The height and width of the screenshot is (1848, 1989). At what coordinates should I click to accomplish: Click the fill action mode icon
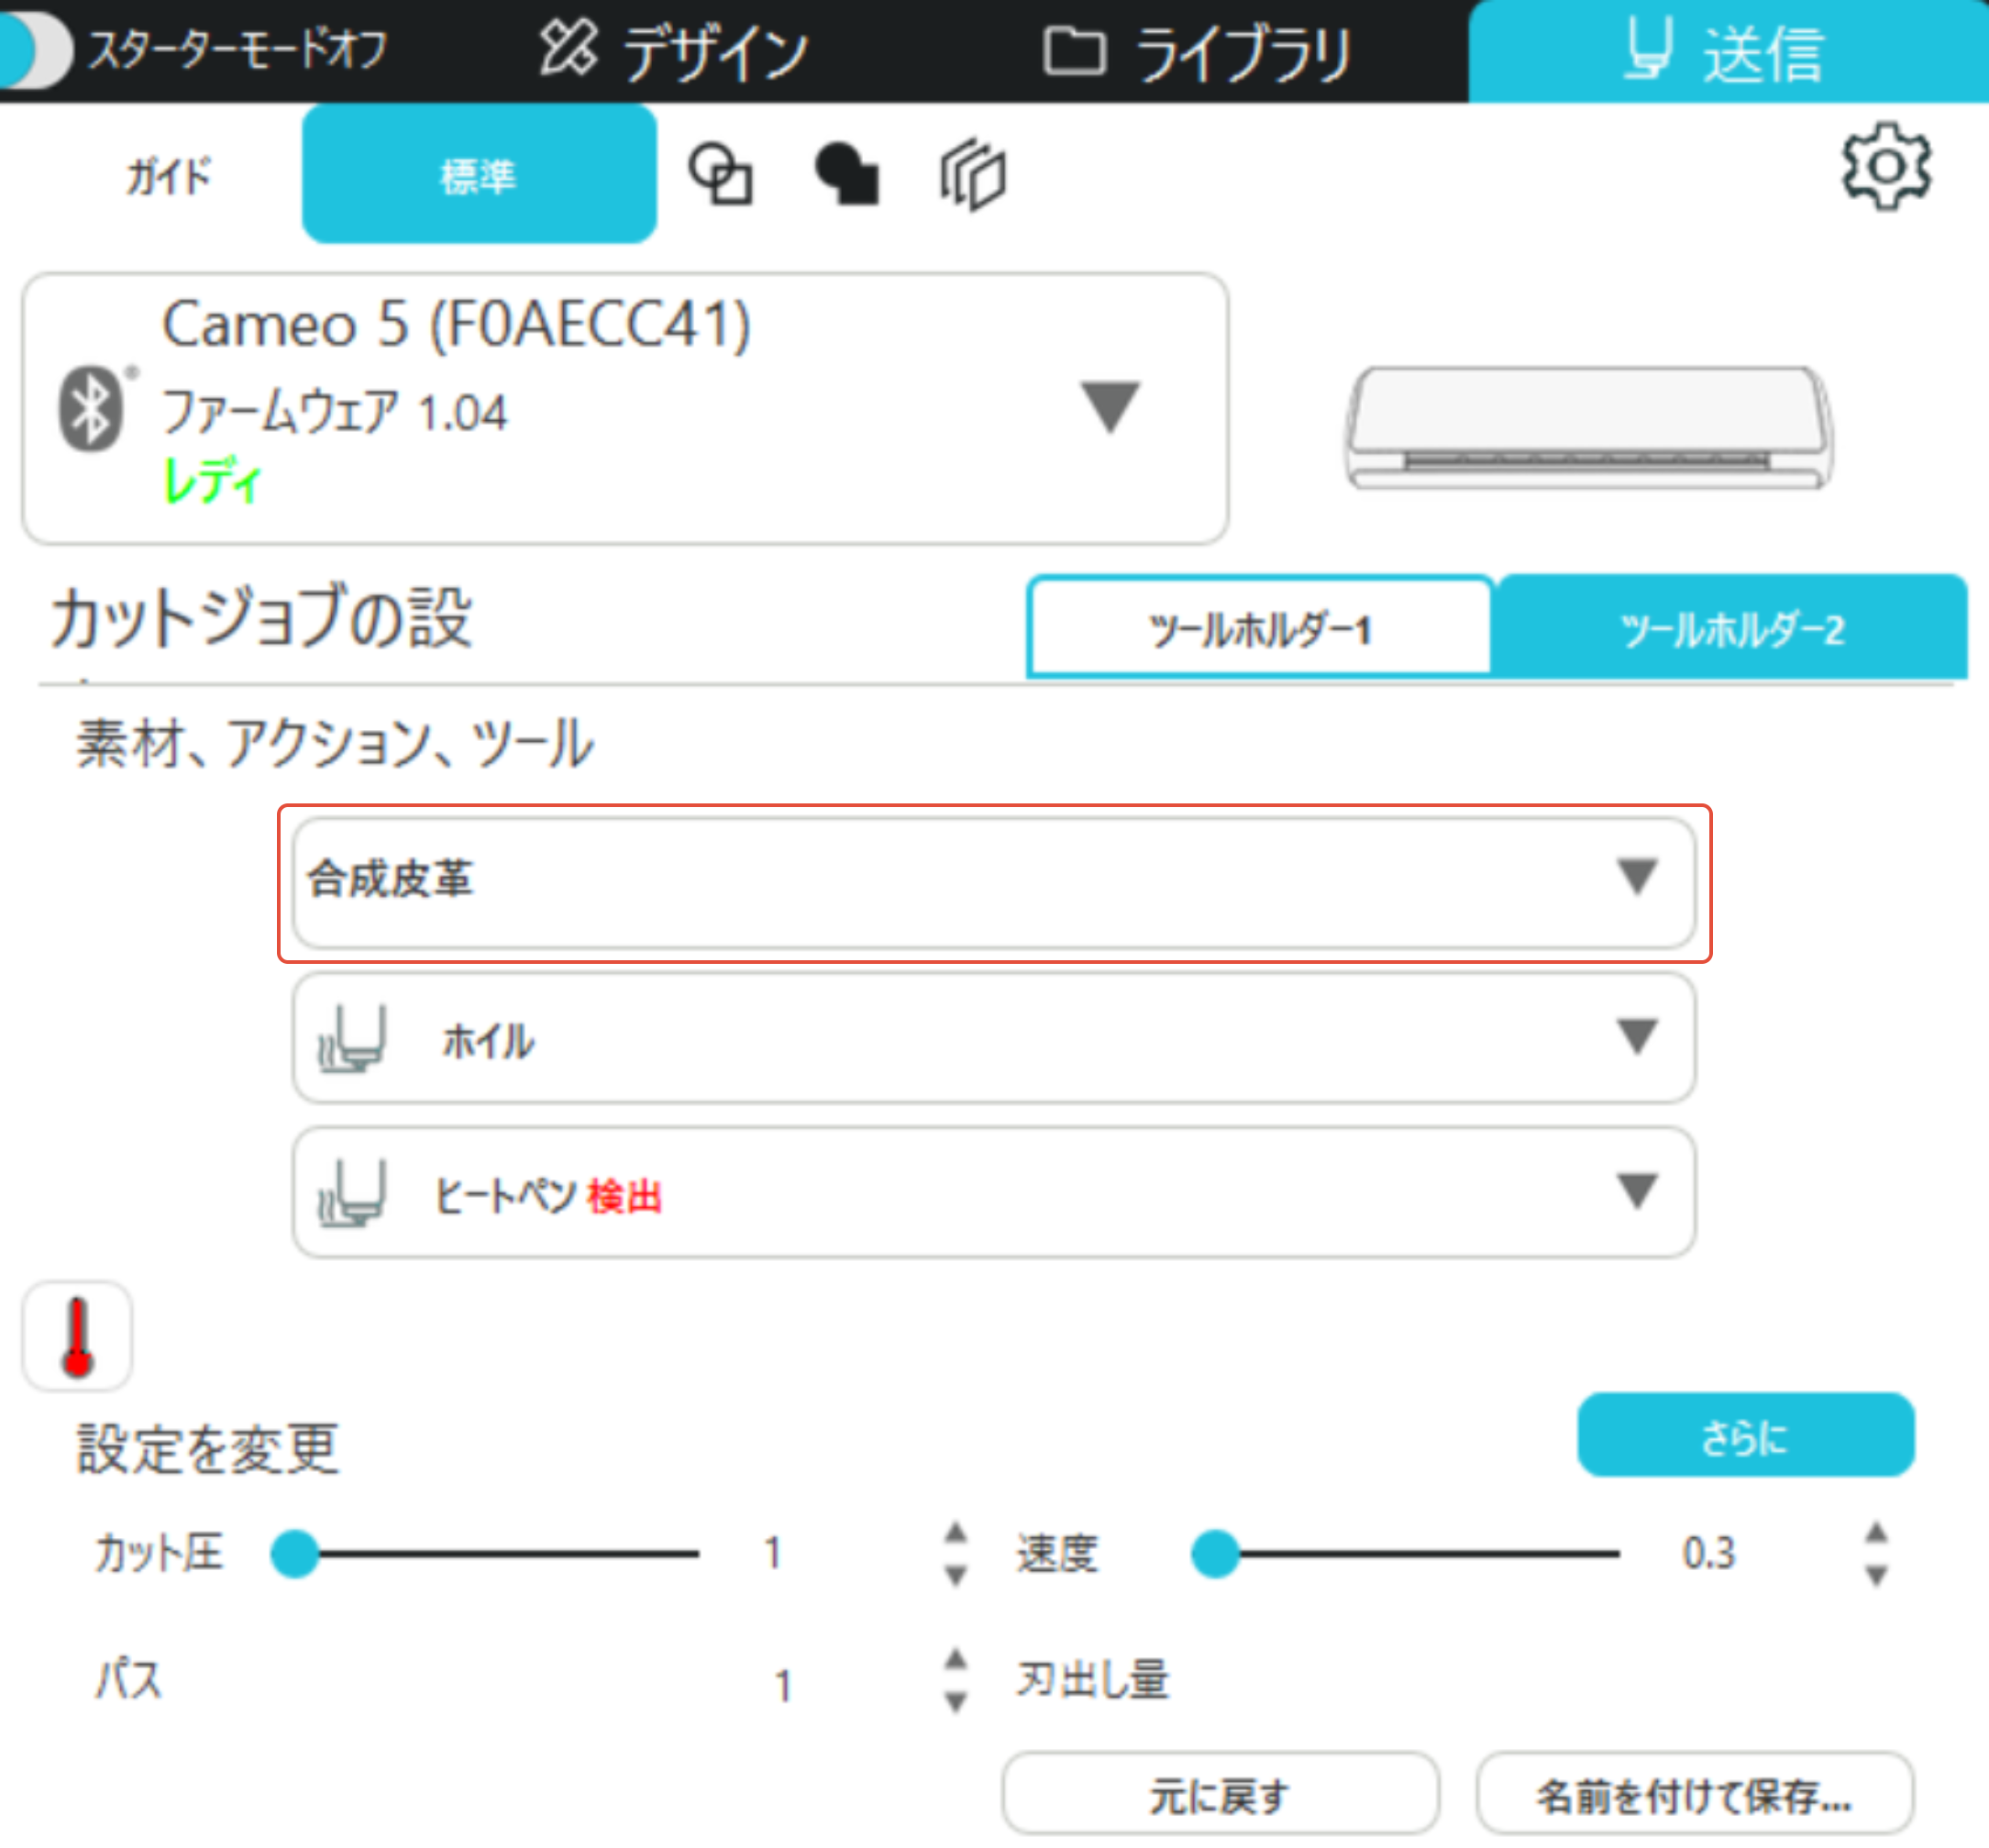pyautogui.click(x=847, y=175)
